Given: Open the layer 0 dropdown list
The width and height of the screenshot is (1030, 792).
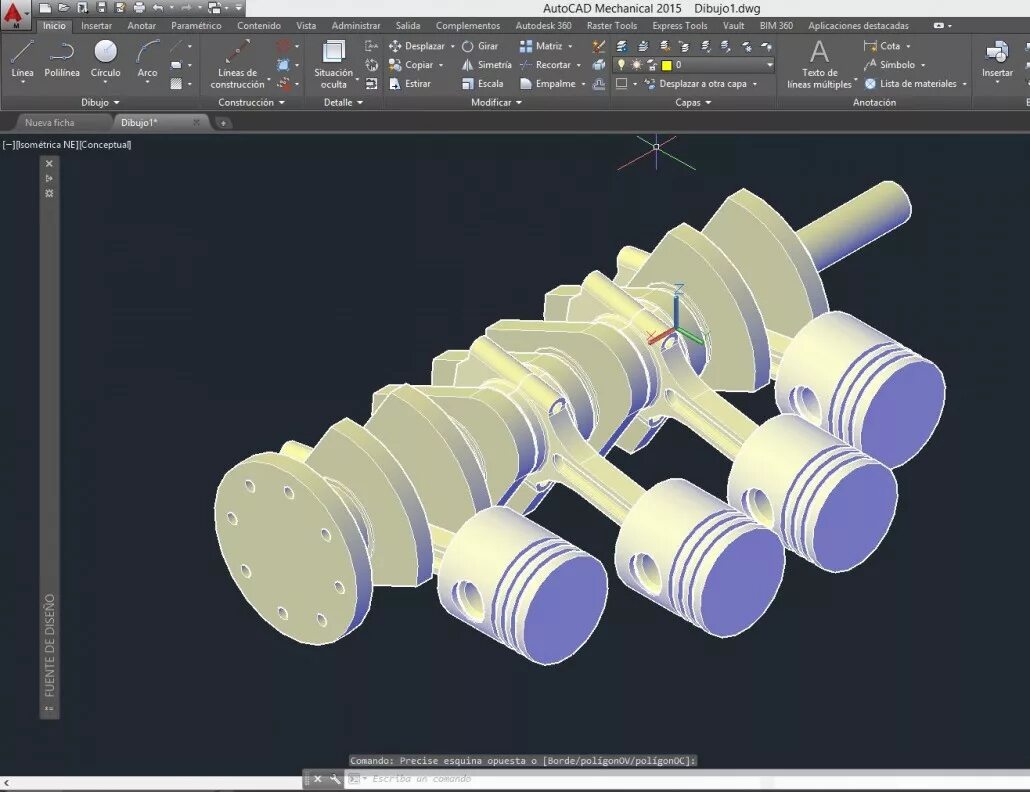Looking at the screenshot, I should [x=770, y=65].
